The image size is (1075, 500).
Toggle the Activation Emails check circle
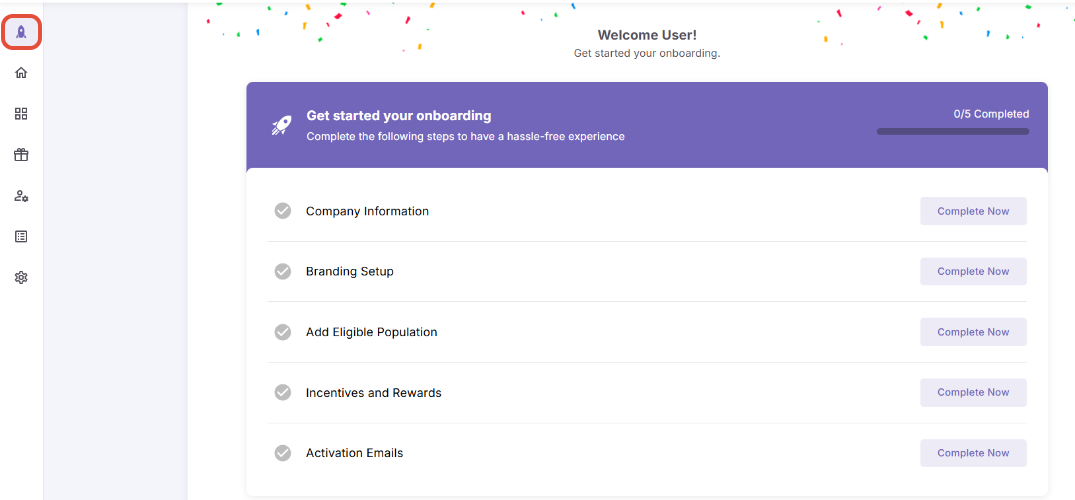[x=282, y=453]
